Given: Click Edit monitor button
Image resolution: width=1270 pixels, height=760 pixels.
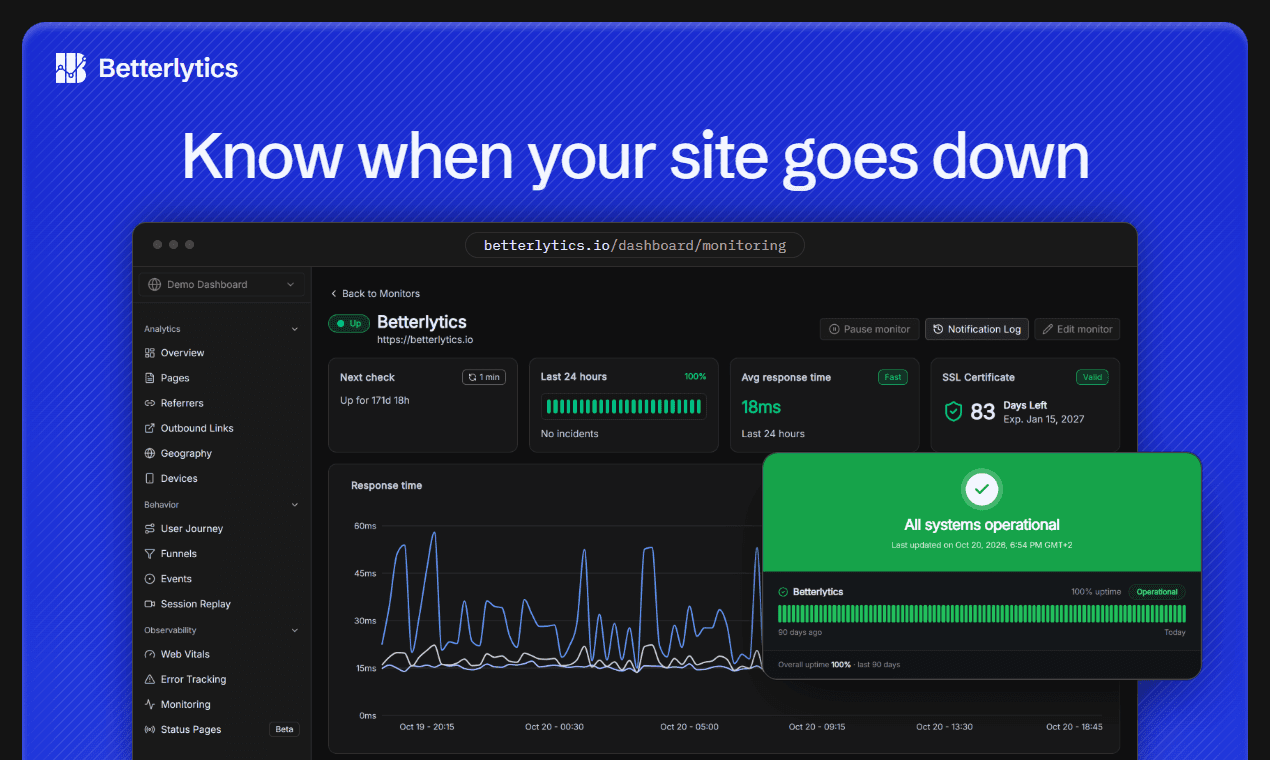Looking at the screenshot, I should (1077, 329).
